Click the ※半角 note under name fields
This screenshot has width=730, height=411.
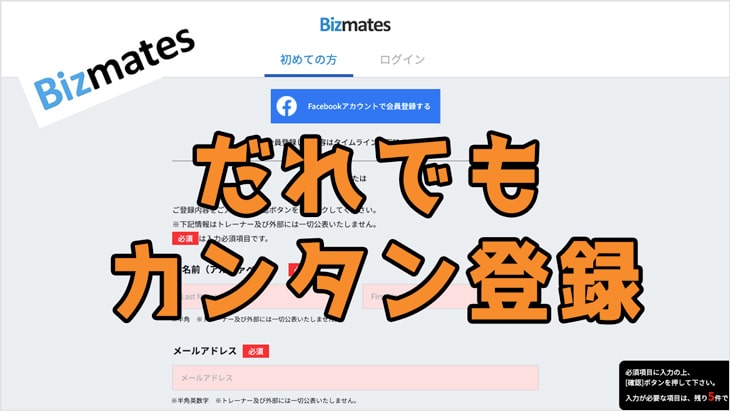click(x=181, y=319)
